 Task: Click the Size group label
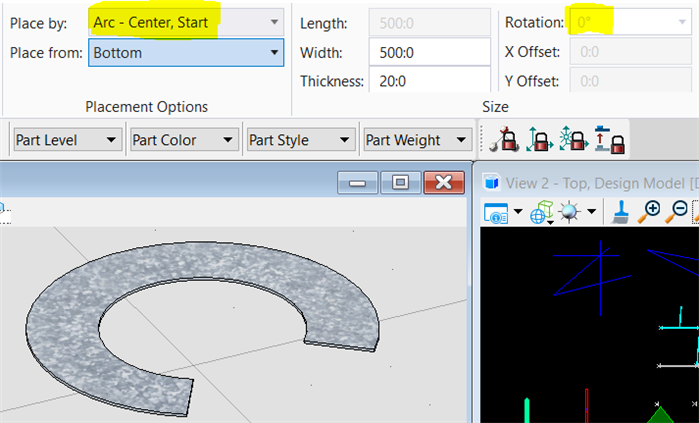pos(495,107)
